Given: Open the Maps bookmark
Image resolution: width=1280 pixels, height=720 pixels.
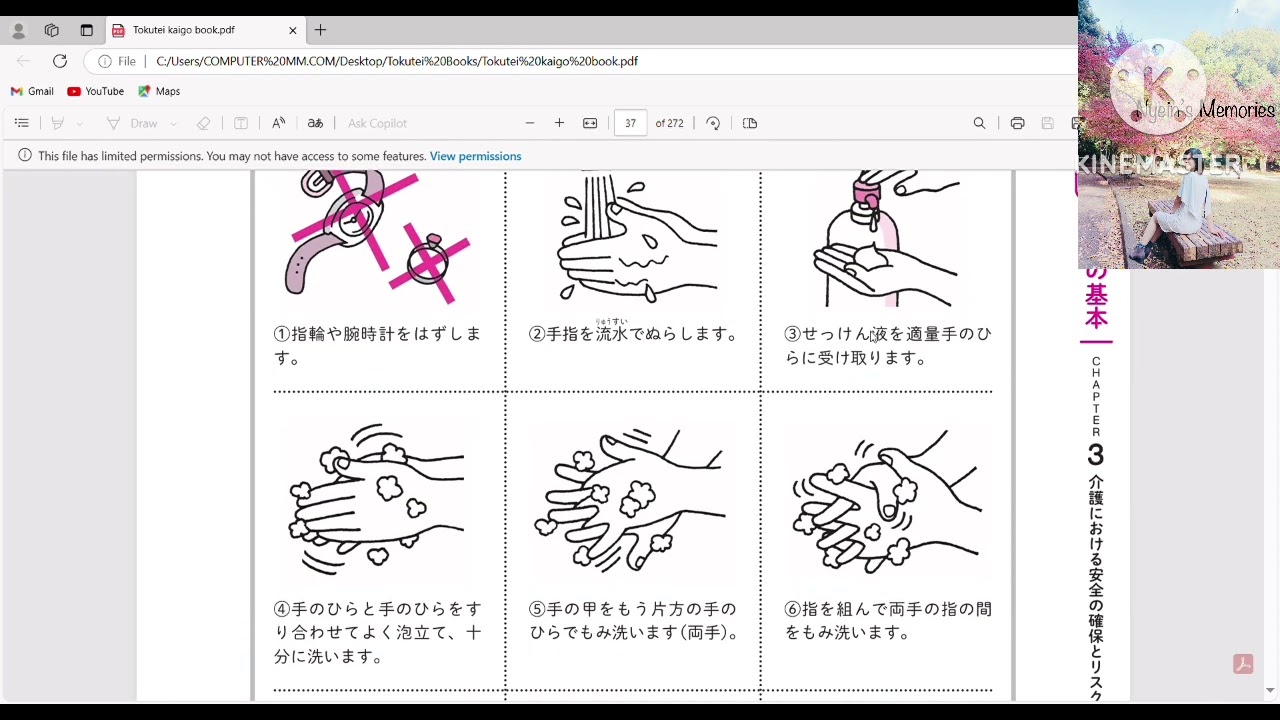Looking at the screenshot, I should (159, 91).
